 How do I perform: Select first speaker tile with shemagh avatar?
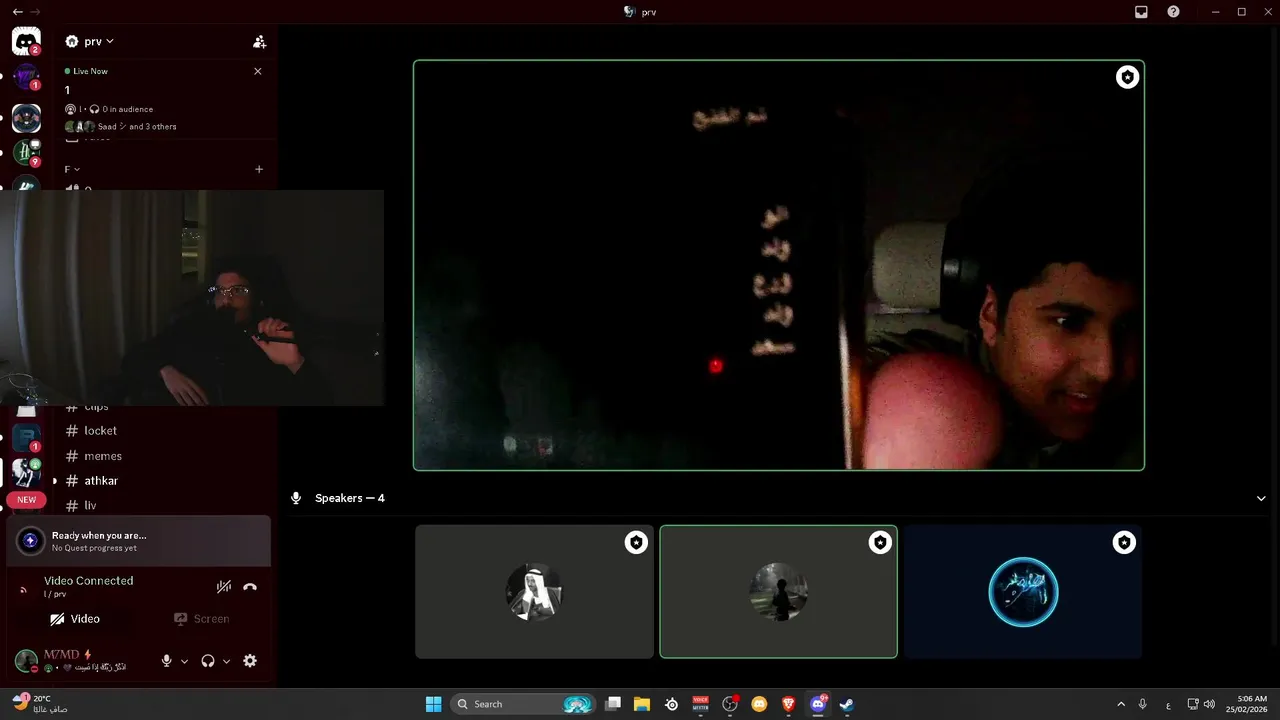click(534, 592)
